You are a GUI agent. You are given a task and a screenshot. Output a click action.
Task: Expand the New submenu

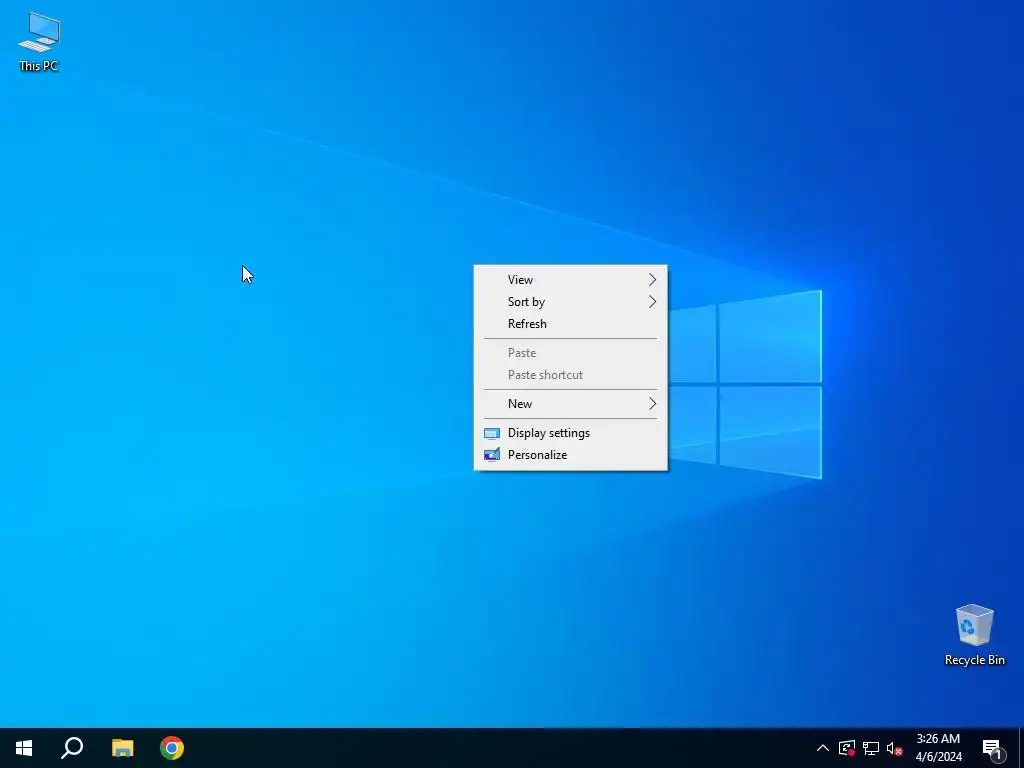click(570, 404)
